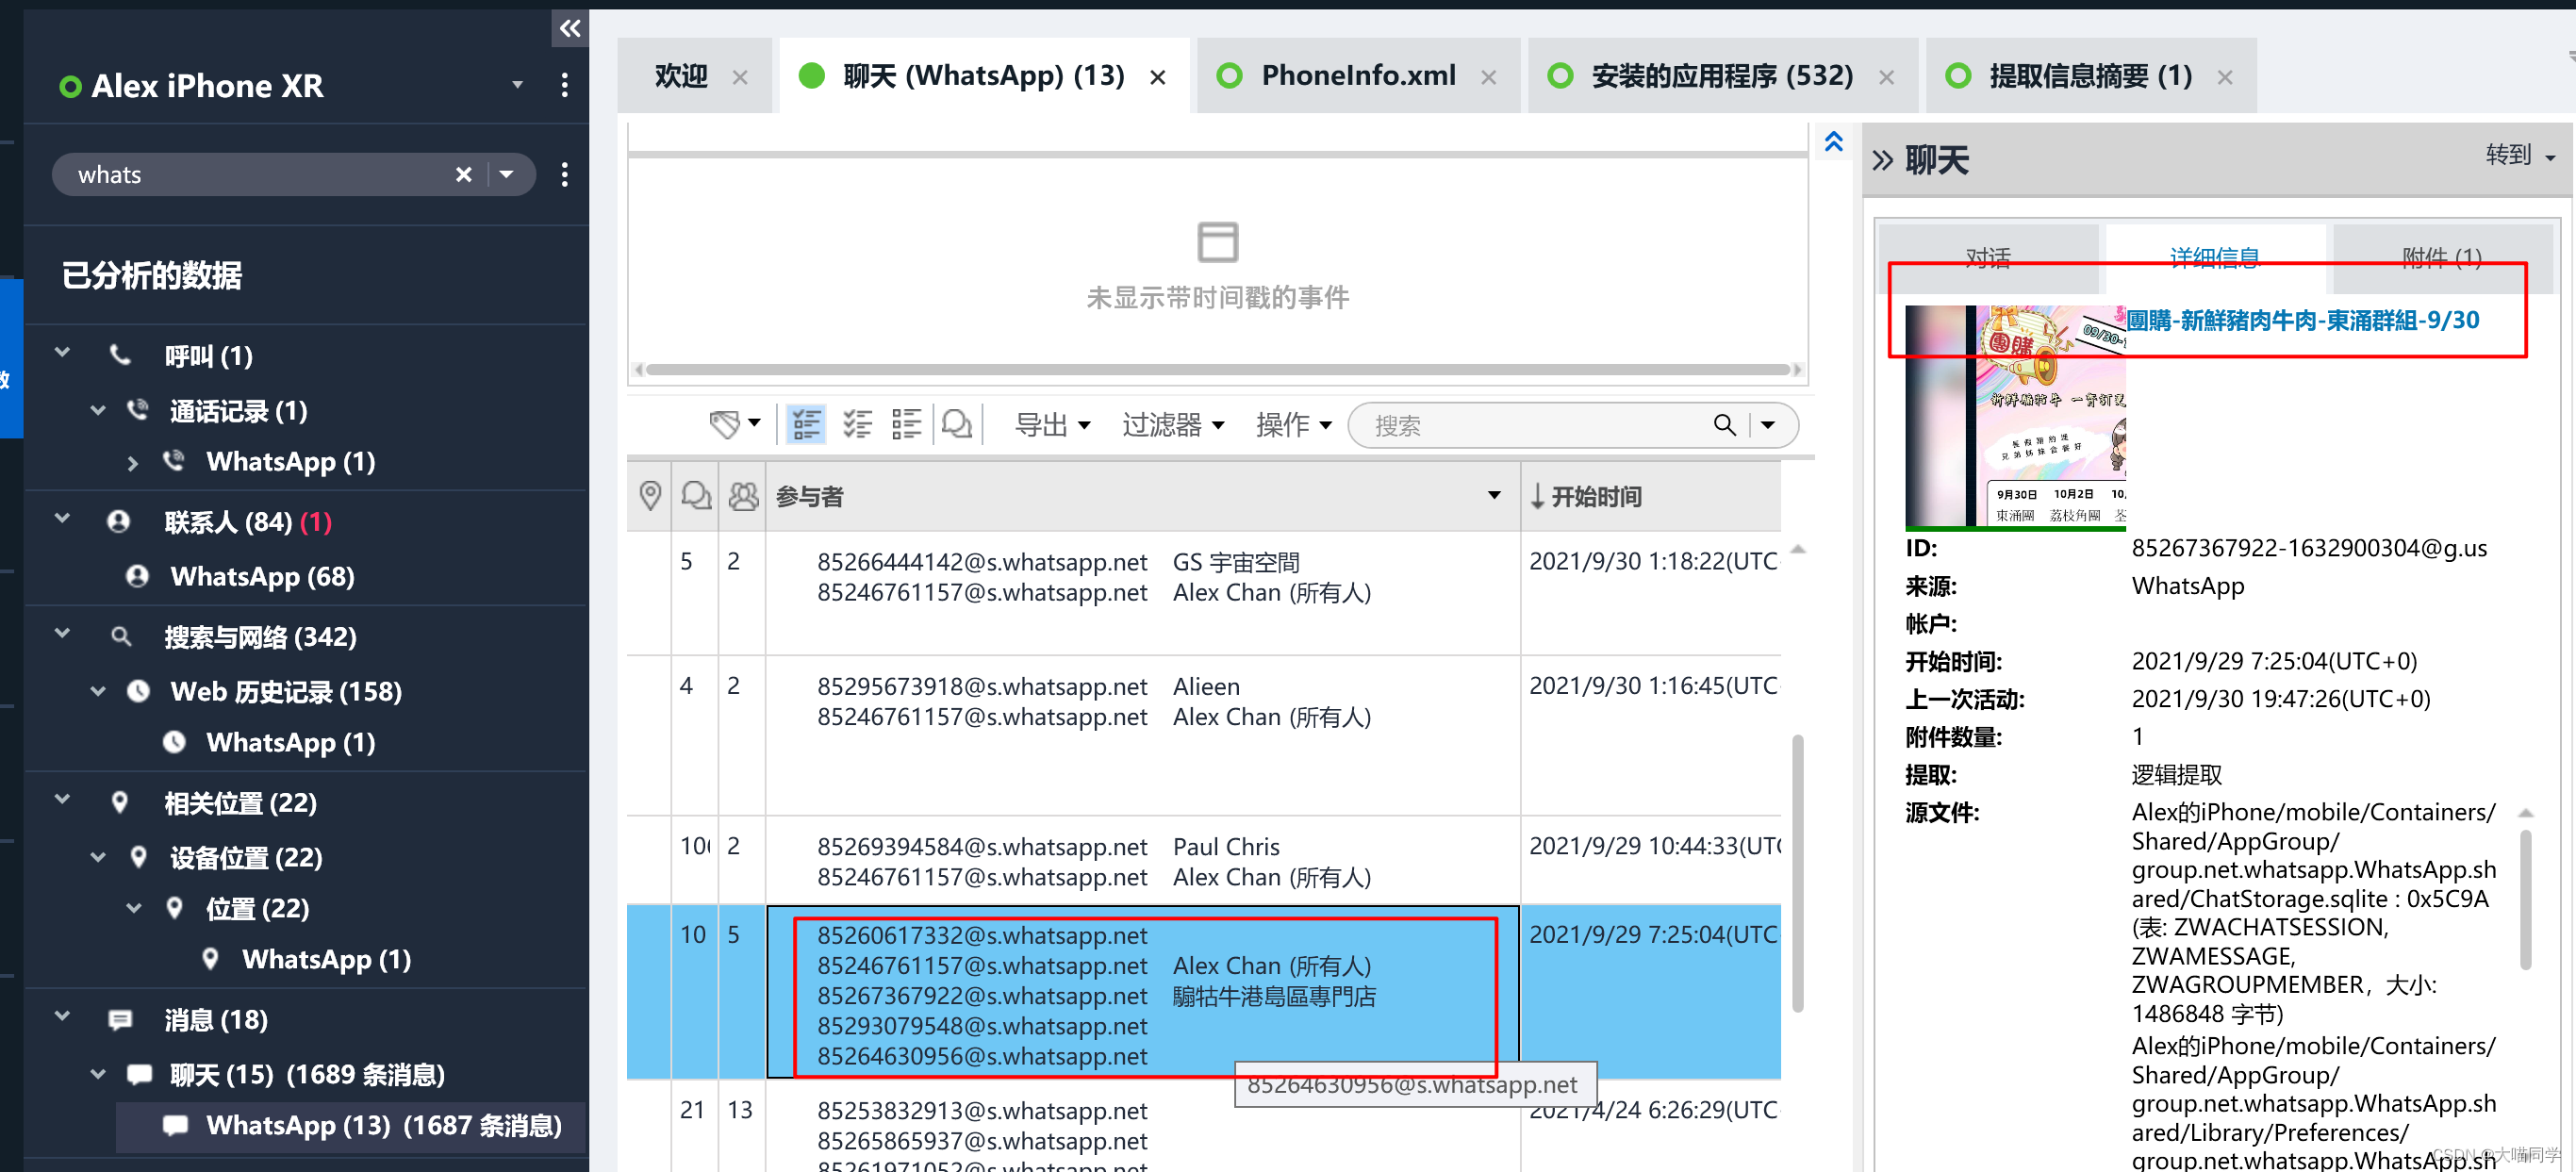Click 转到 button in top right panel
The height and width of the screenshot is (1172, 2576).
(x=2505, y=155)
